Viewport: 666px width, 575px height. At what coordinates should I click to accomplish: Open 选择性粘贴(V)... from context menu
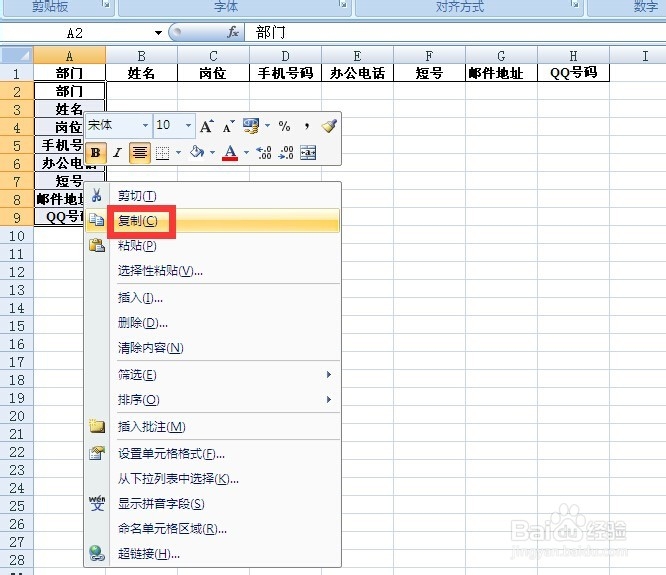point(212,271)
